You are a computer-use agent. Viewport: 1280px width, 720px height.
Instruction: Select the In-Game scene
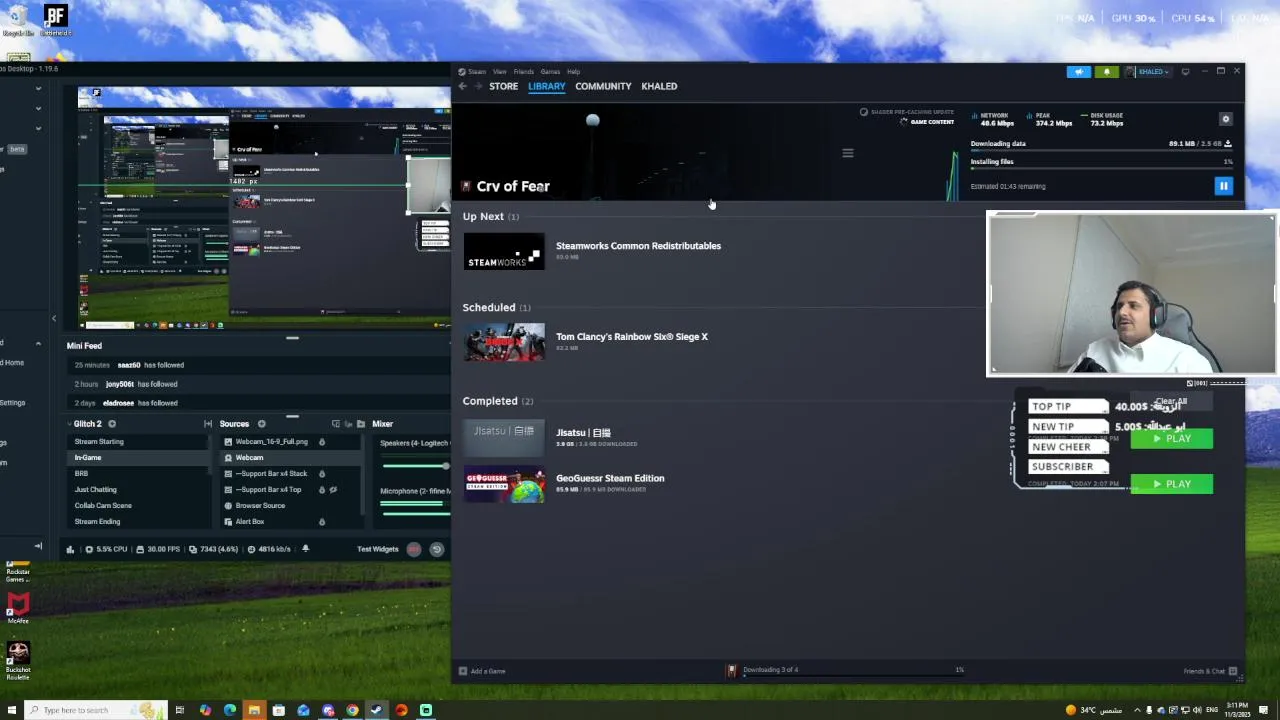(x=138, y=458)
